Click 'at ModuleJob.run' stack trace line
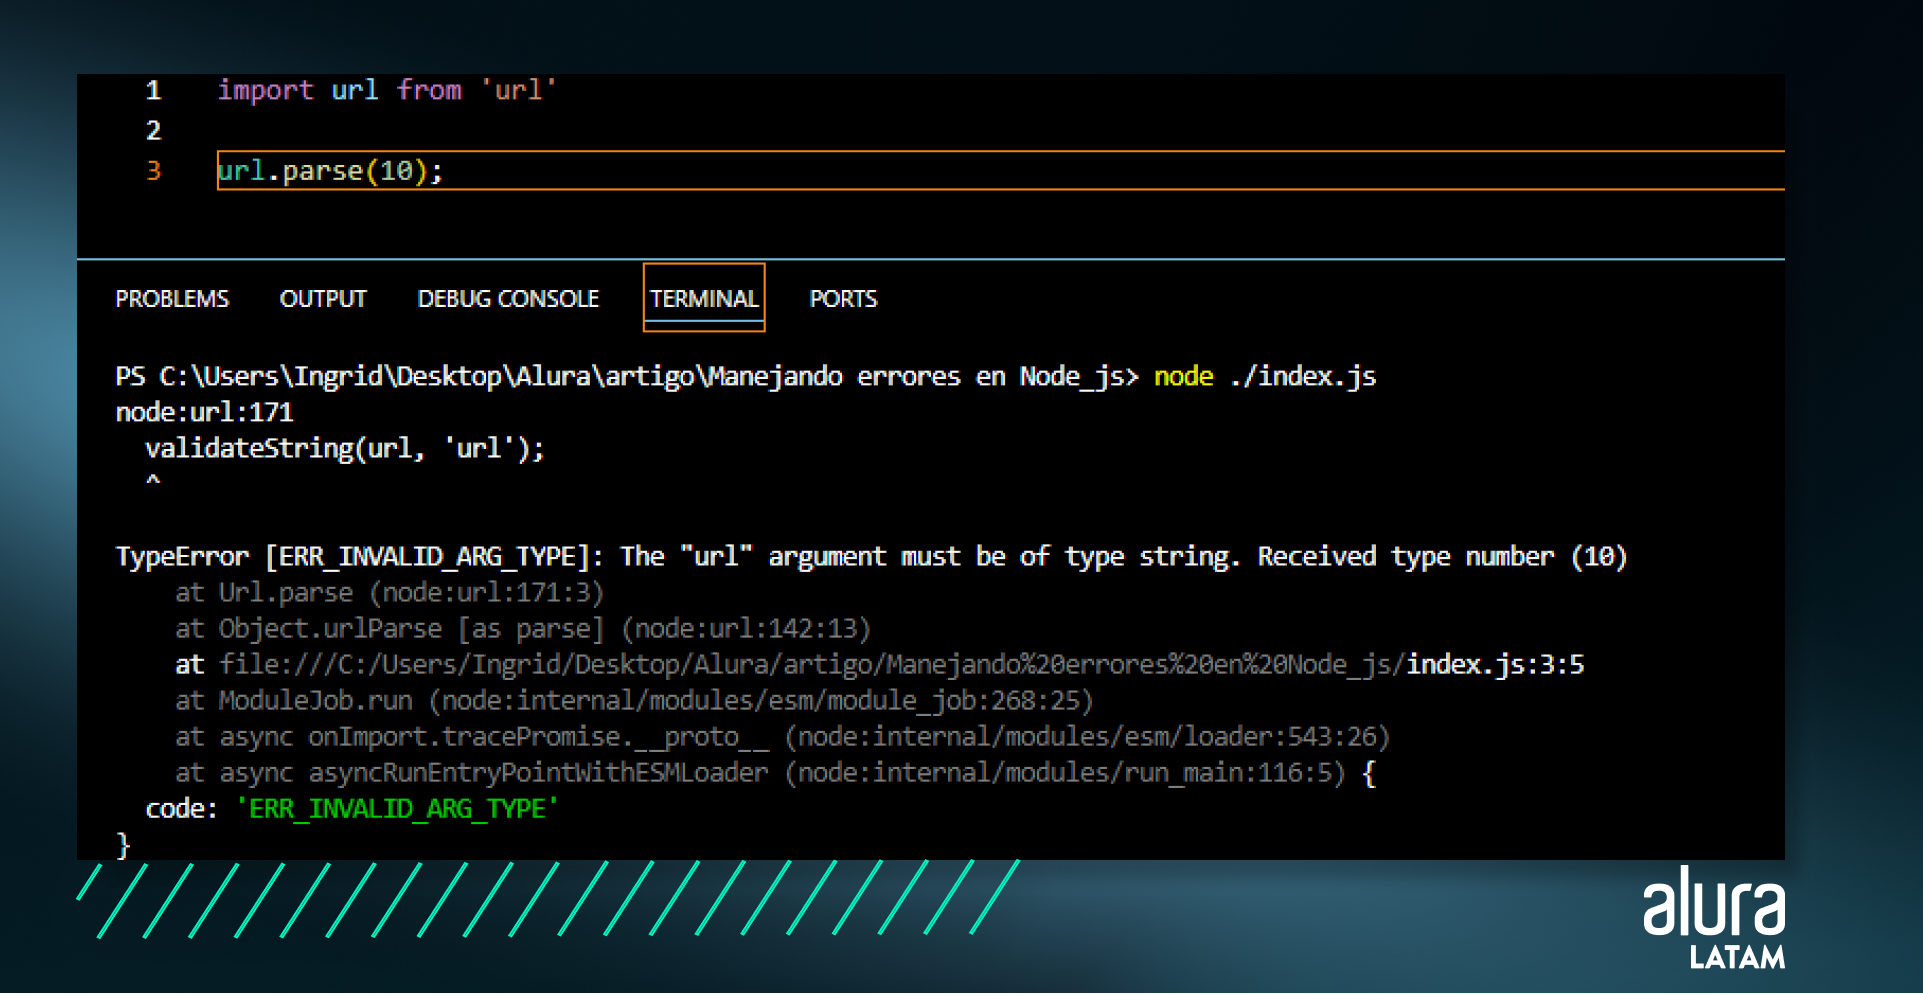1923x995 pixels. [x=634, y=701]
